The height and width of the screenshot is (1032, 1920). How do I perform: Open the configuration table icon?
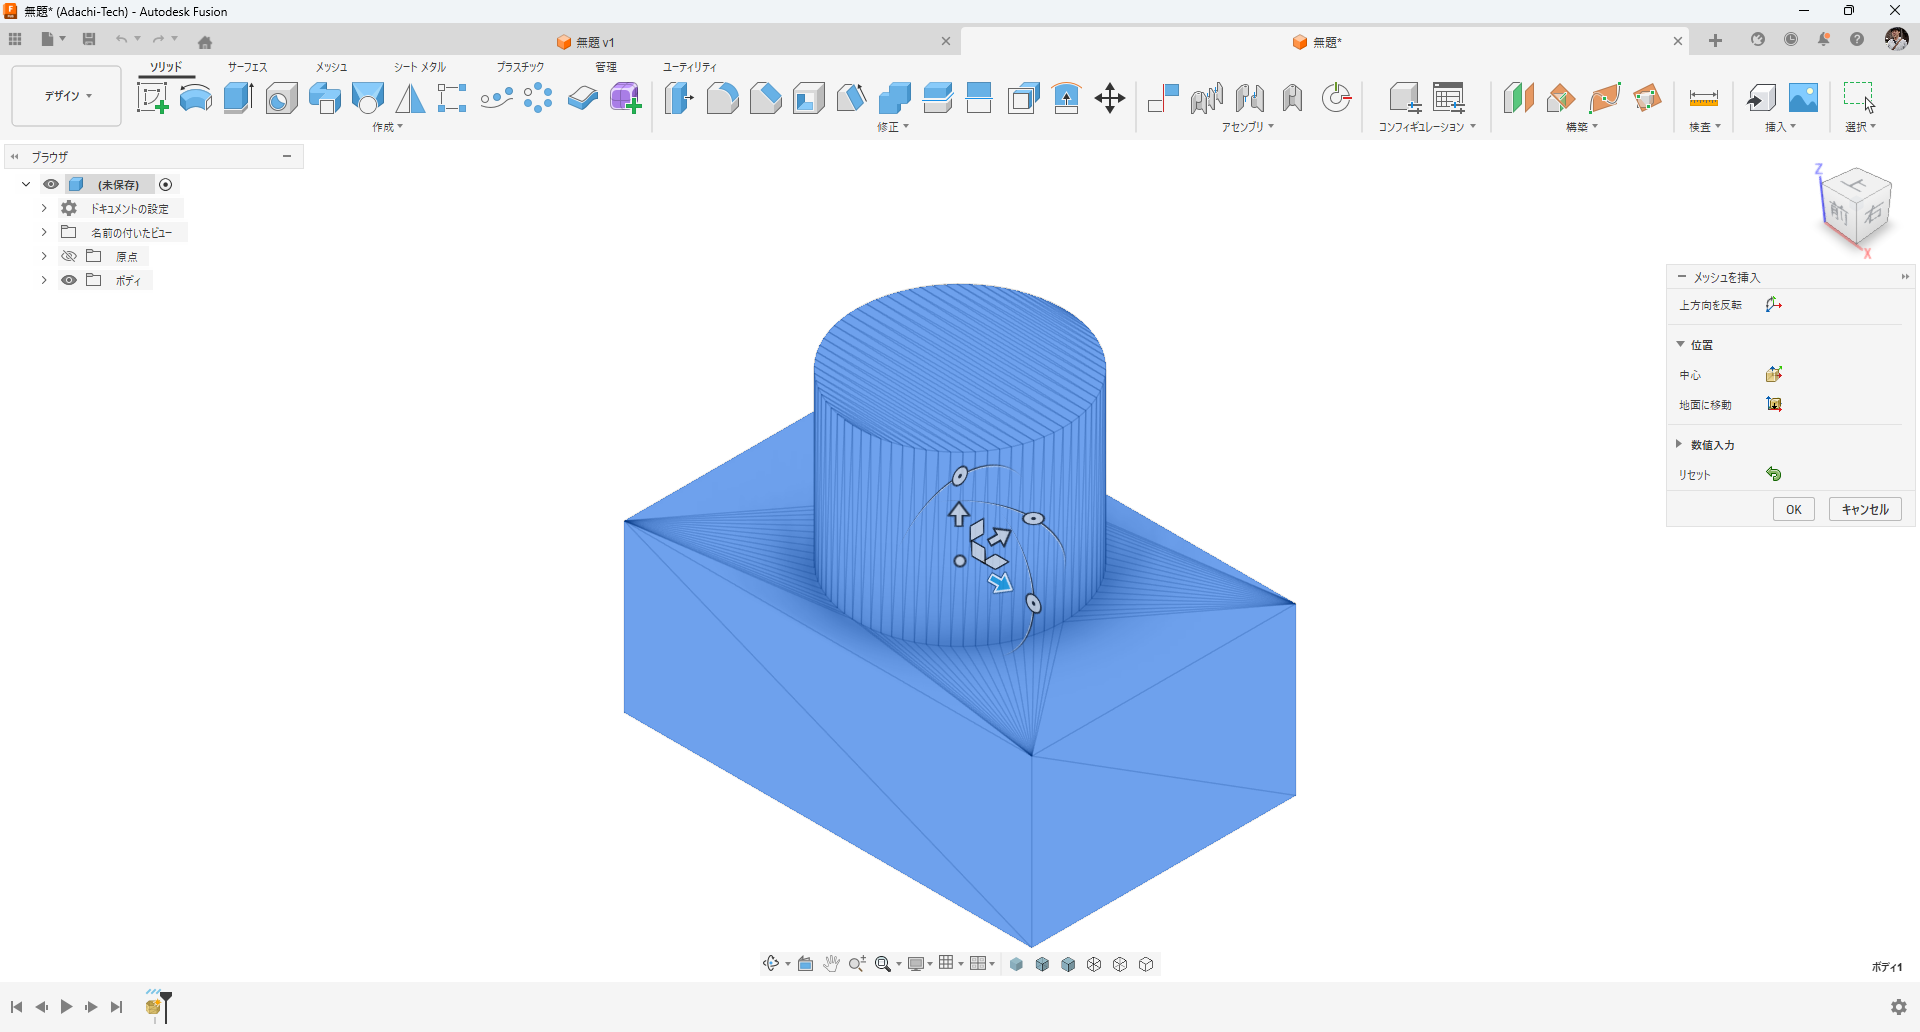tap(1448, 98)
